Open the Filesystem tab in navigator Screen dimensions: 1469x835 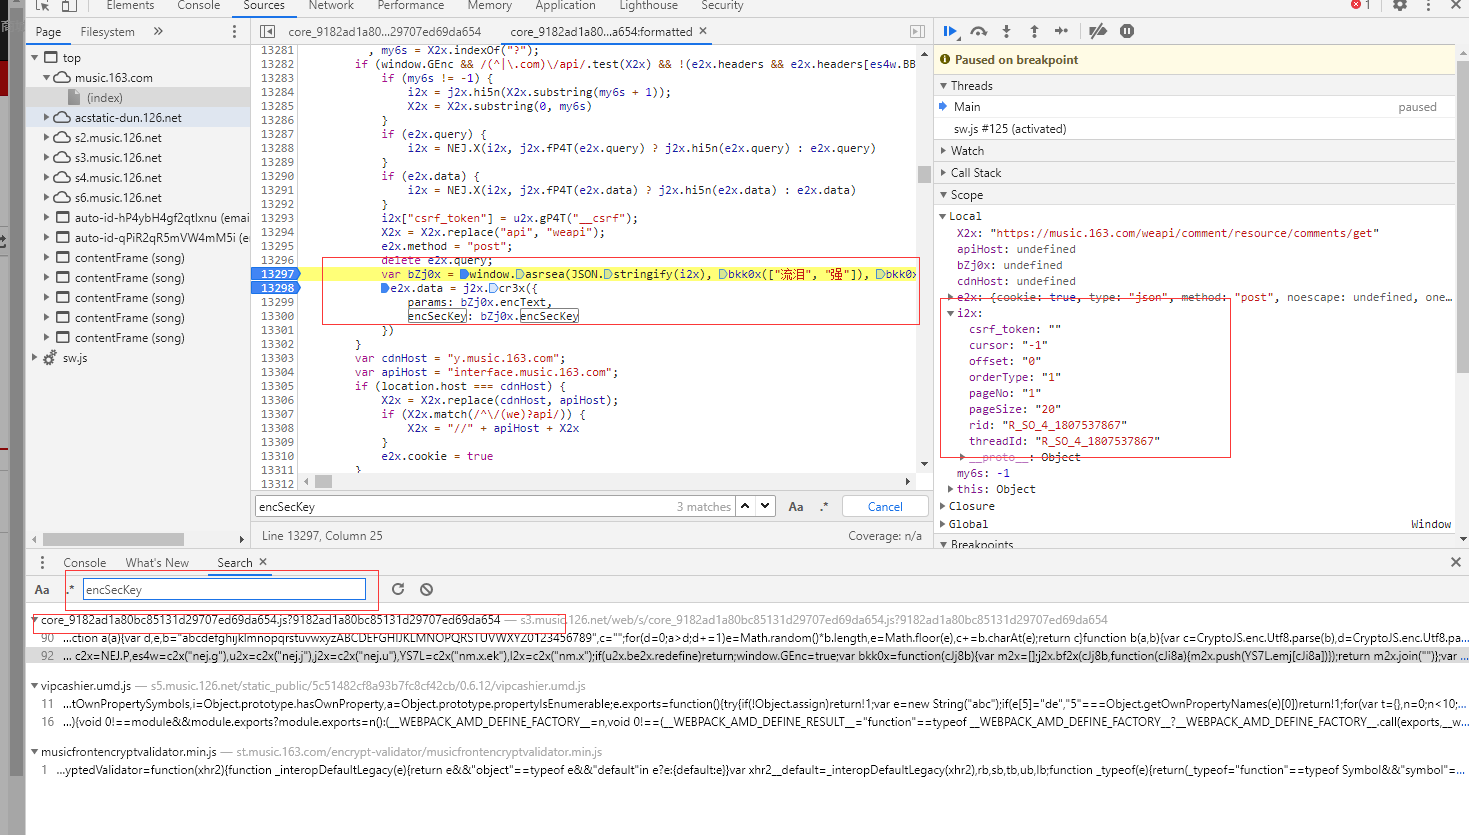pos(107,32)
